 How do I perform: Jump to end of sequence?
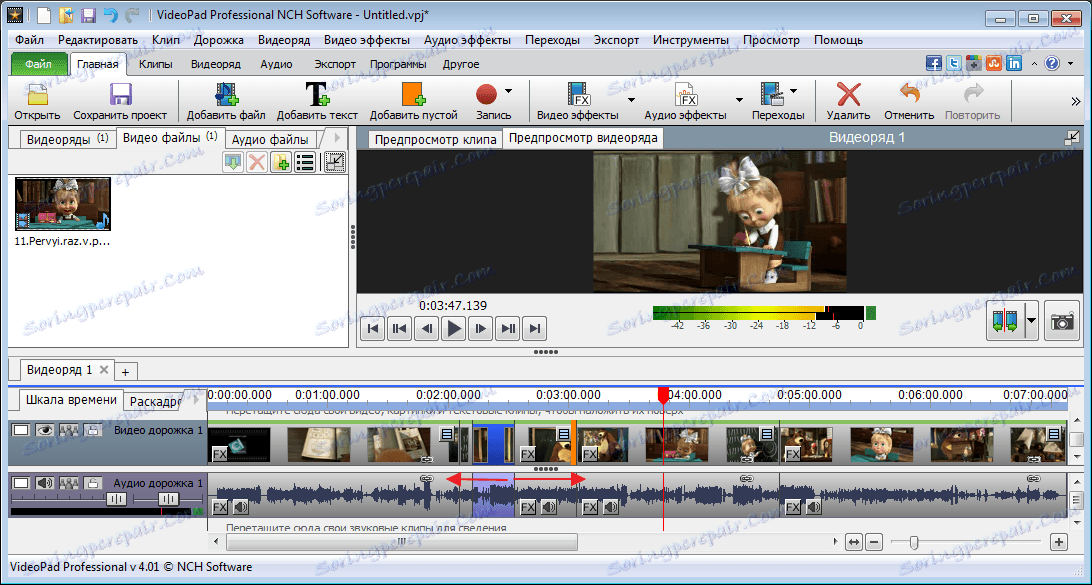point(534,328)
